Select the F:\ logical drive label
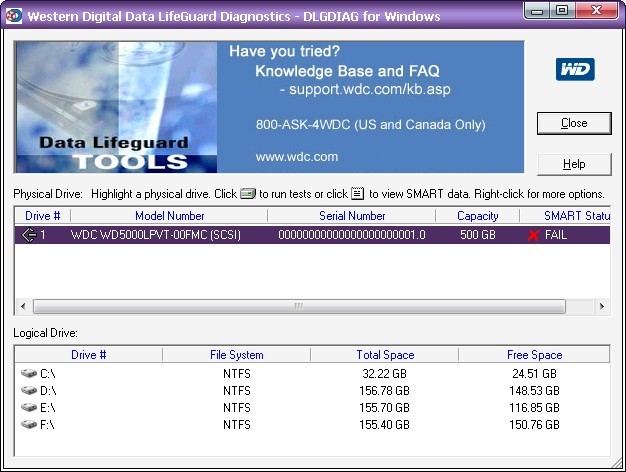The width and height of the screenshot is (626, 472). pos(47,424)
